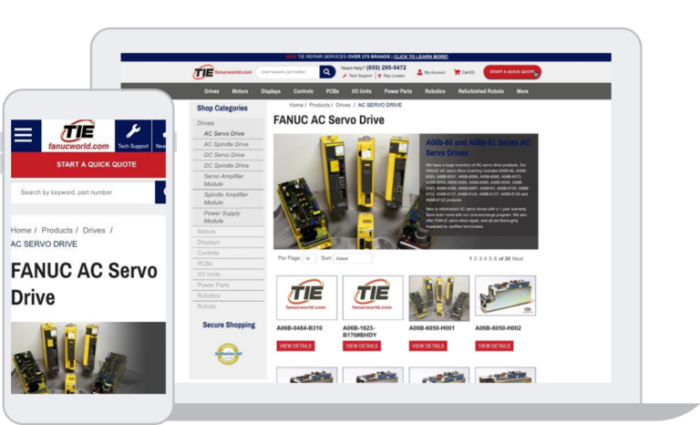Select Spindle Amplifier Module category
Screen dimensions: 700x425
[228, 198]
